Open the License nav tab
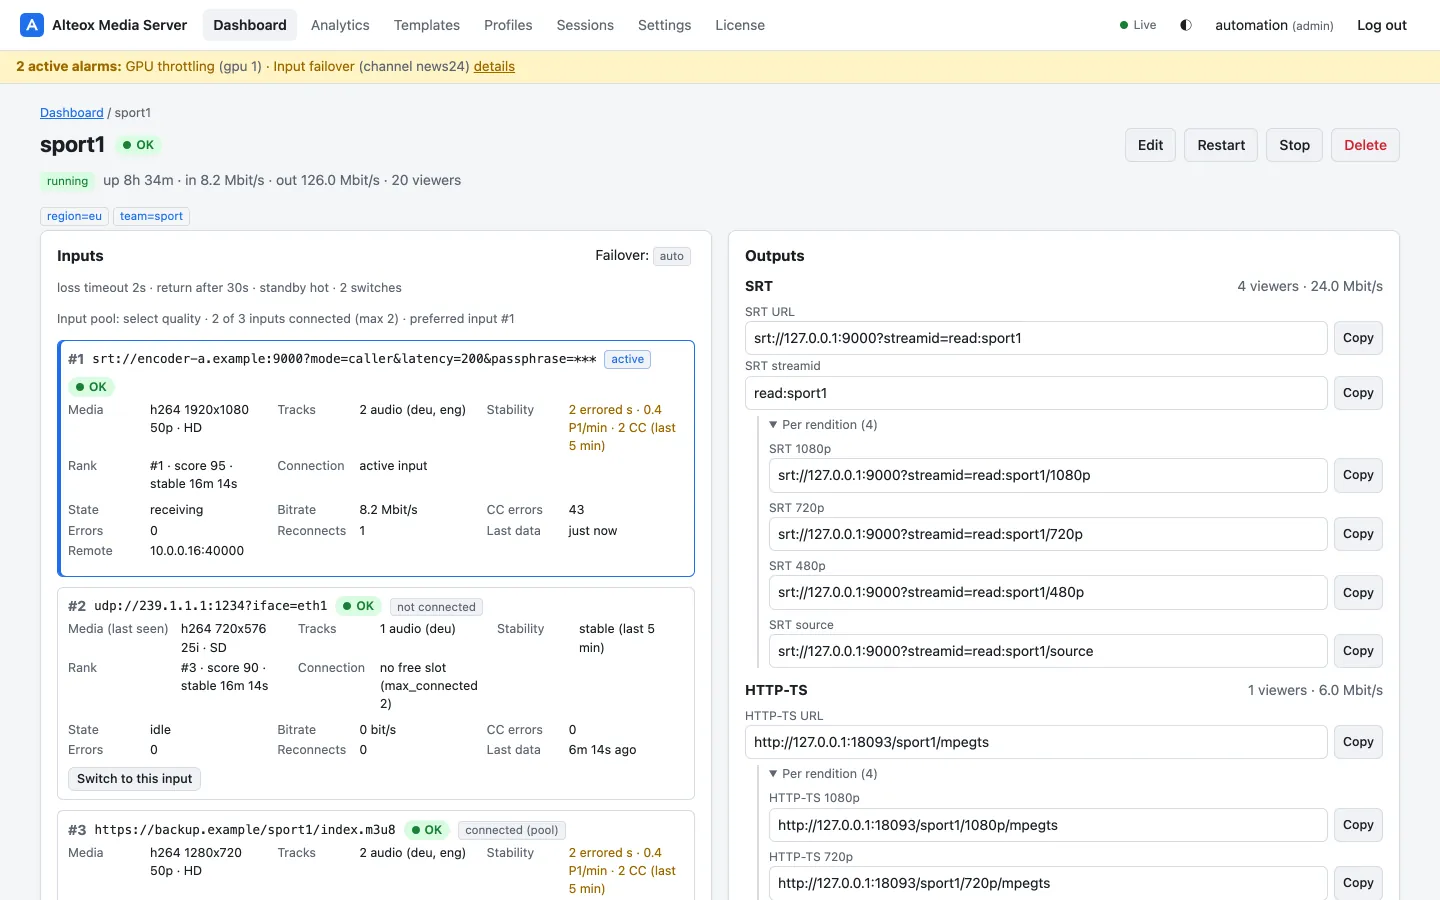 click(740, 25)
